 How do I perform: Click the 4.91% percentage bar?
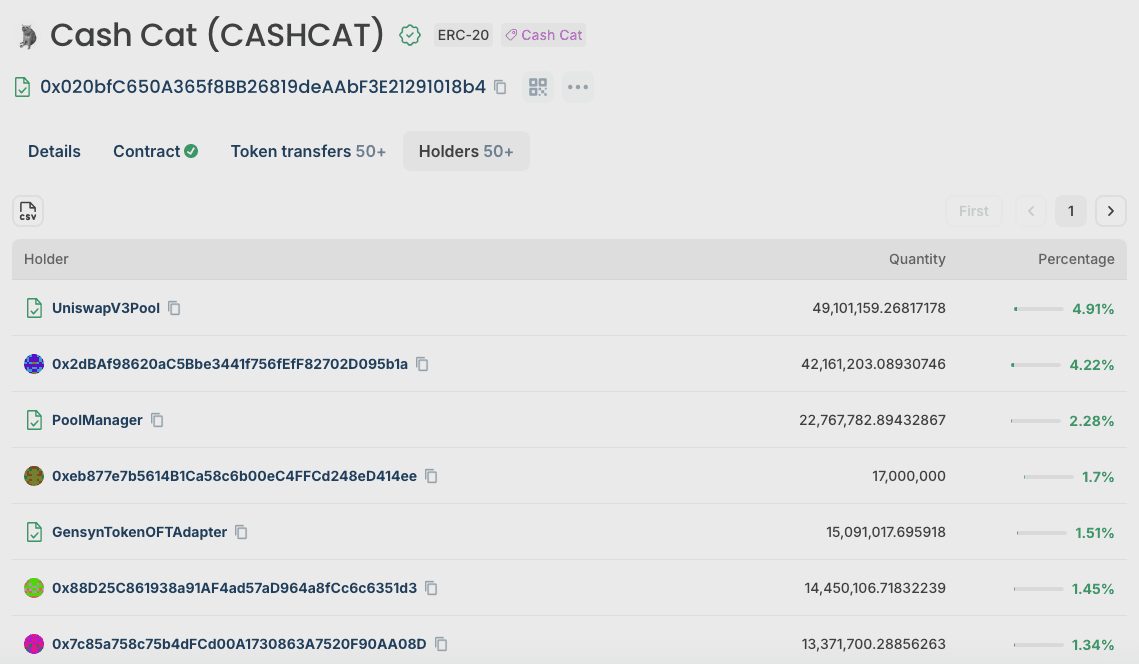[x=1039, y=309]
